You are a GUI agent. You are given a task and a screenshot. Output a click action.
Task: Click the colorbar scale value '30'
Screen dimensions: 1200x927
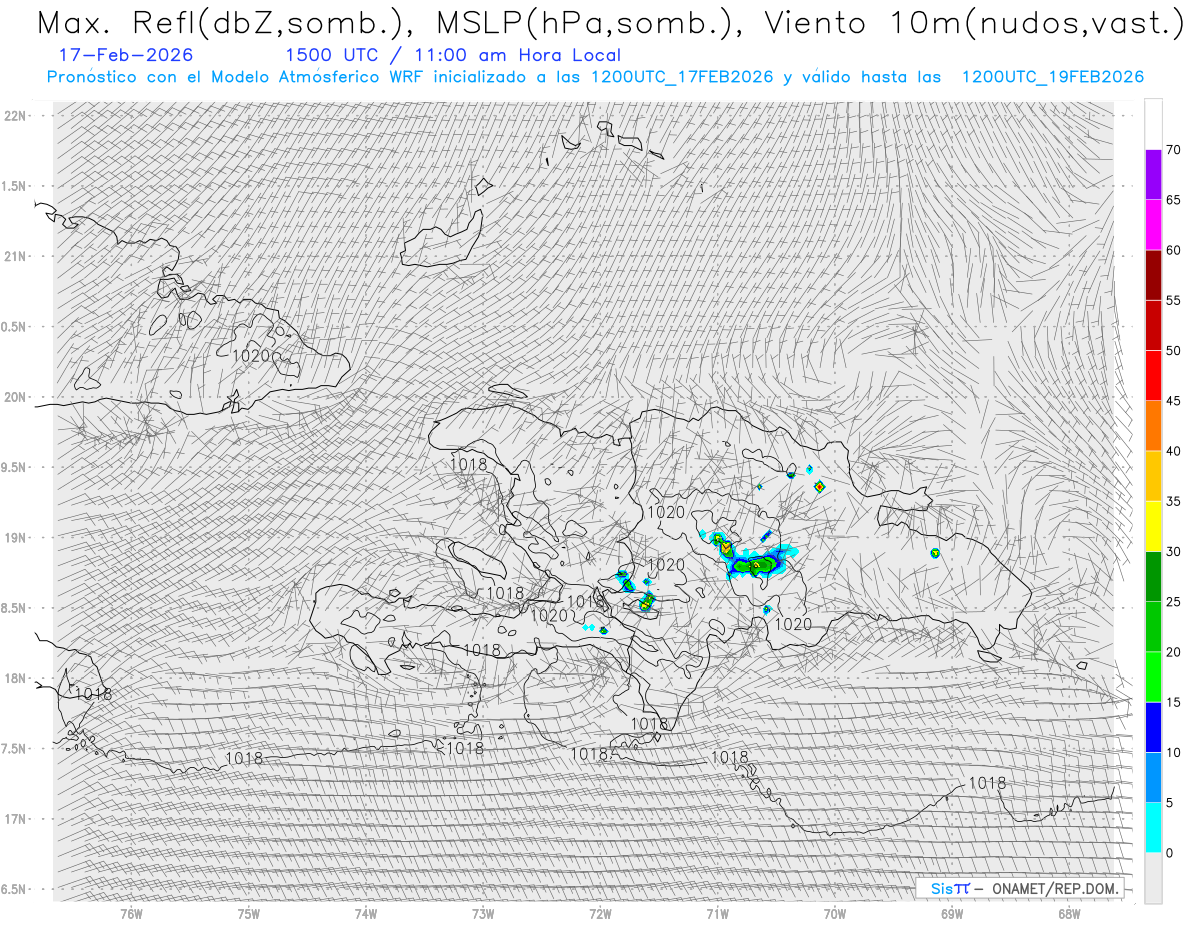click(x=1173, y=551)
